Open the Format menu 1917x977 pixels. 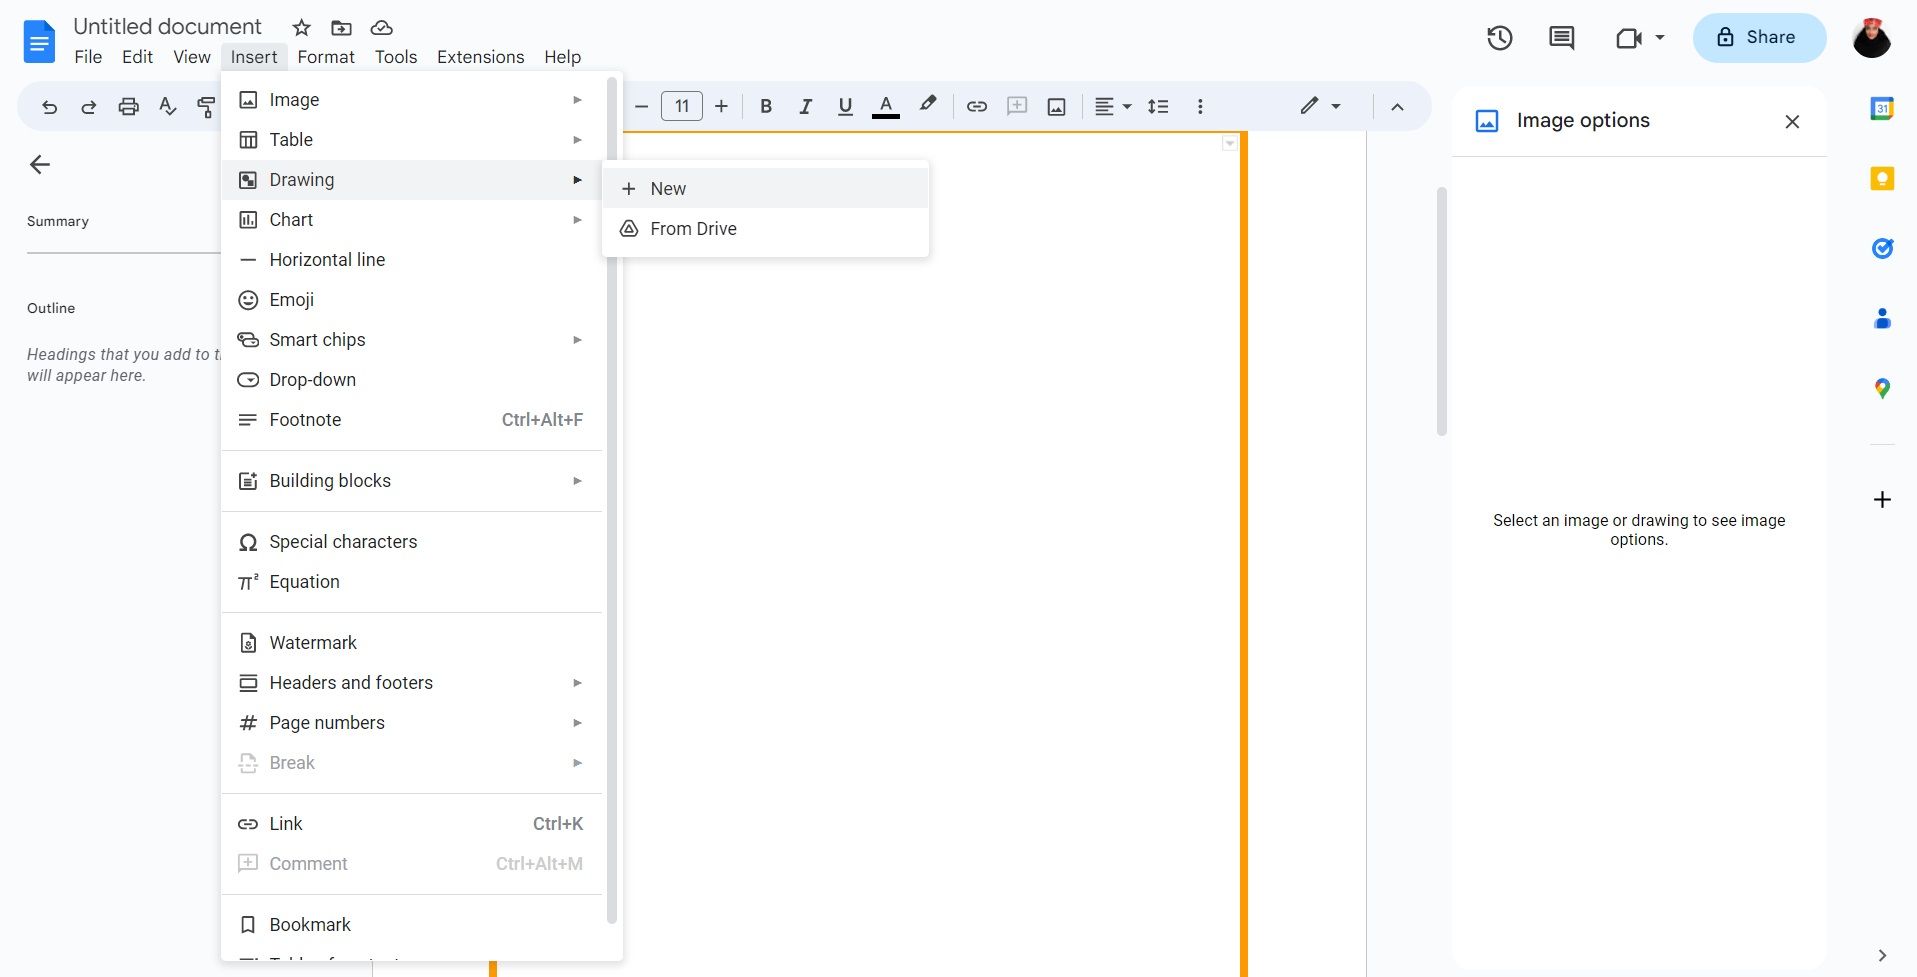click(x=326, y=57)
